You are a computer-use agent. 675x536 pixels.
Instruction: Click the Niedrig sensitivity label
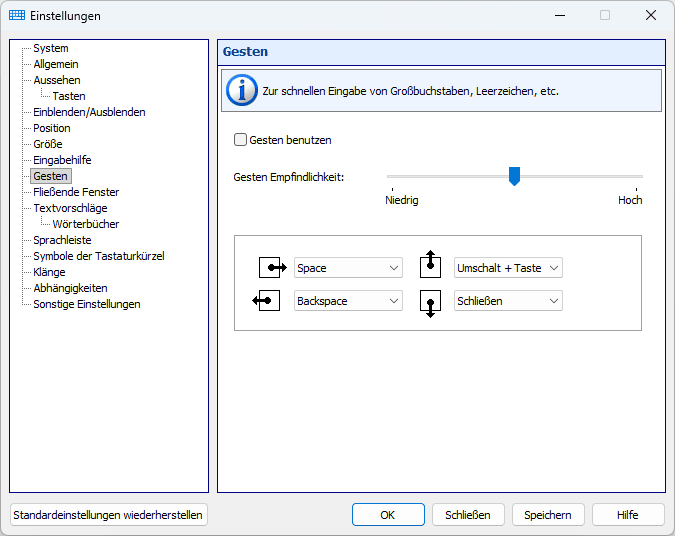pos(402,200)
